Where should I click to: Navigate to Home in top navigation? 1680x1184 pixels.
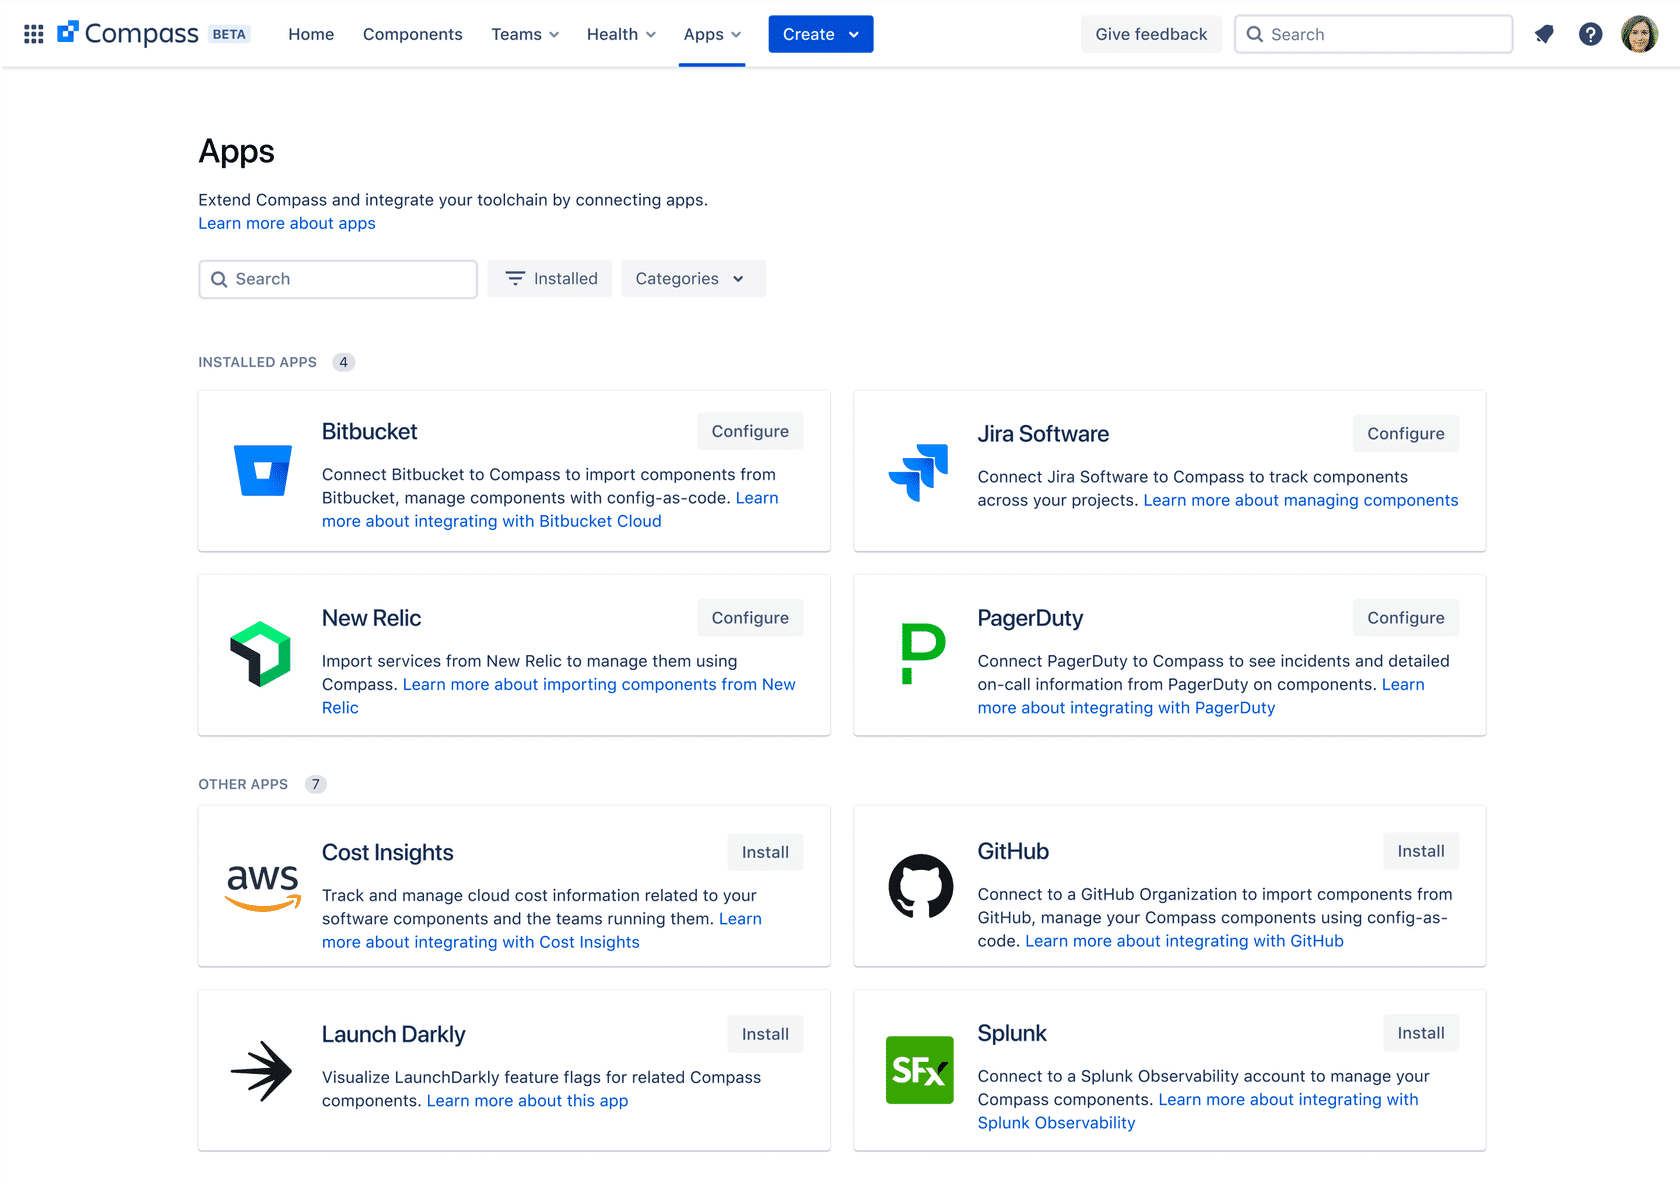(311, 34)
